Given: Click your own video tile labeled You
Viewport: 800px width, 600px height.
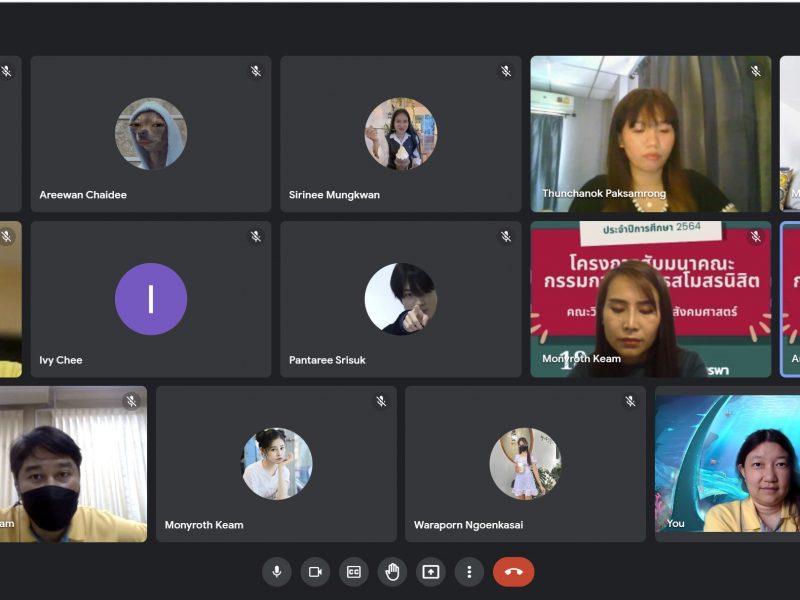Looking at the screenshot, I should click(x=727, y=465).
